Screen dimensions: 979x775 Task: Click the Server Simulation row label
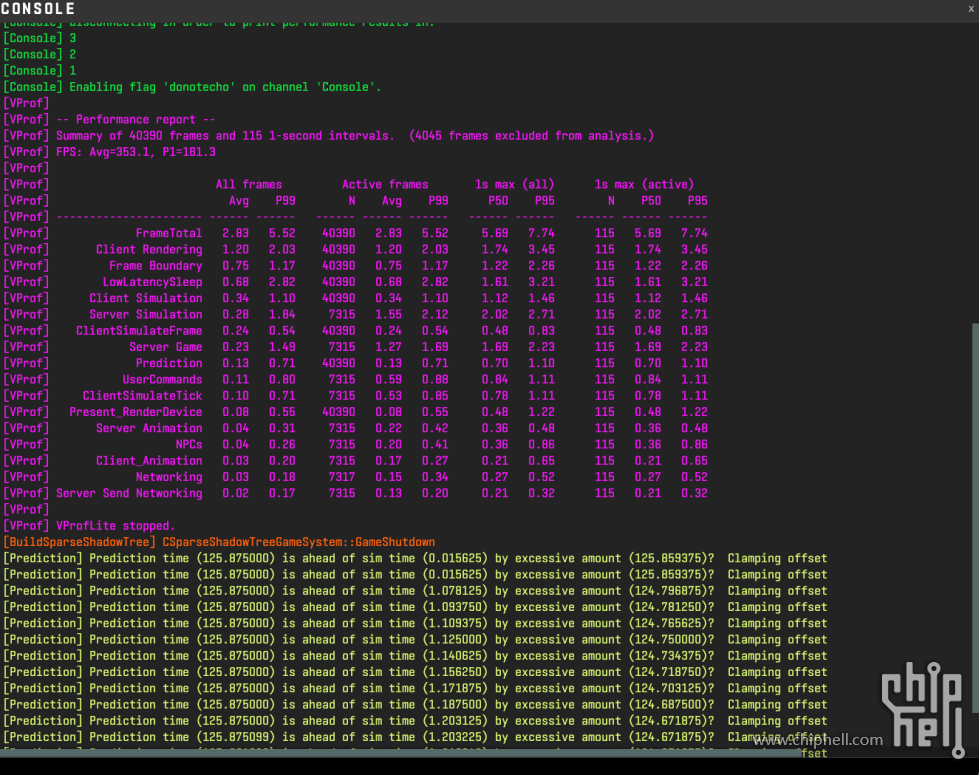[x=145, y=314]
